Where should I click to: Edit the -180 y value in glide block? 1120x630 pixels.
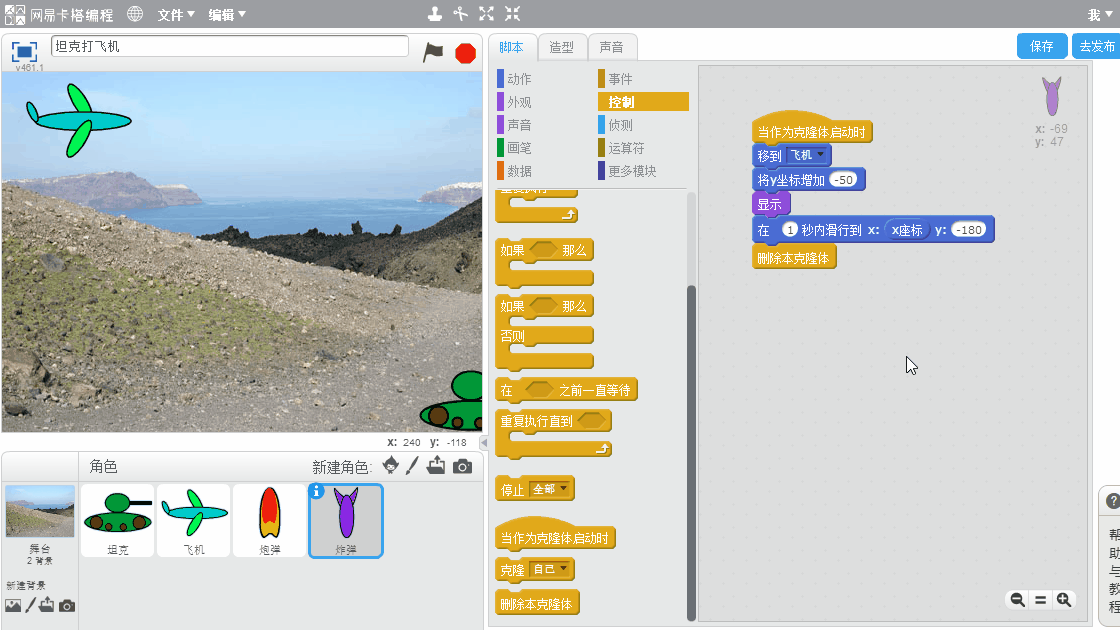tap(969, 230)
